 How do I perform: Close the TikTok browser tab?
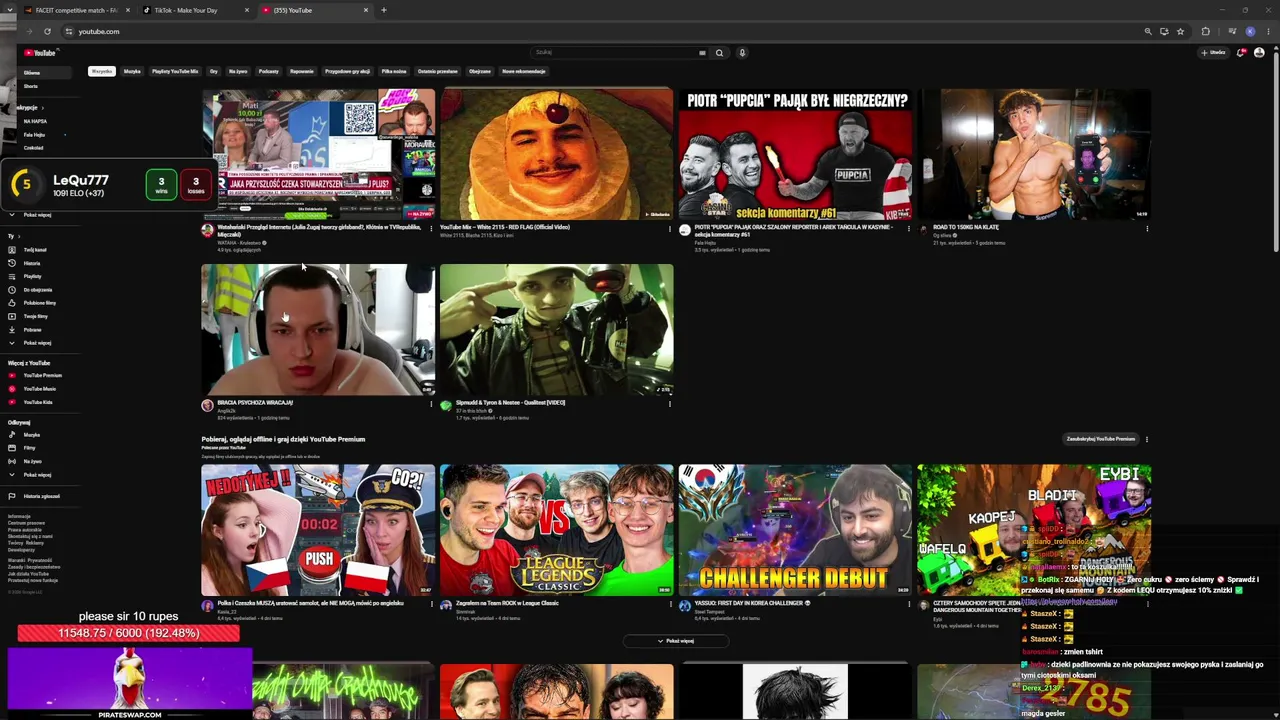(247, 10)
